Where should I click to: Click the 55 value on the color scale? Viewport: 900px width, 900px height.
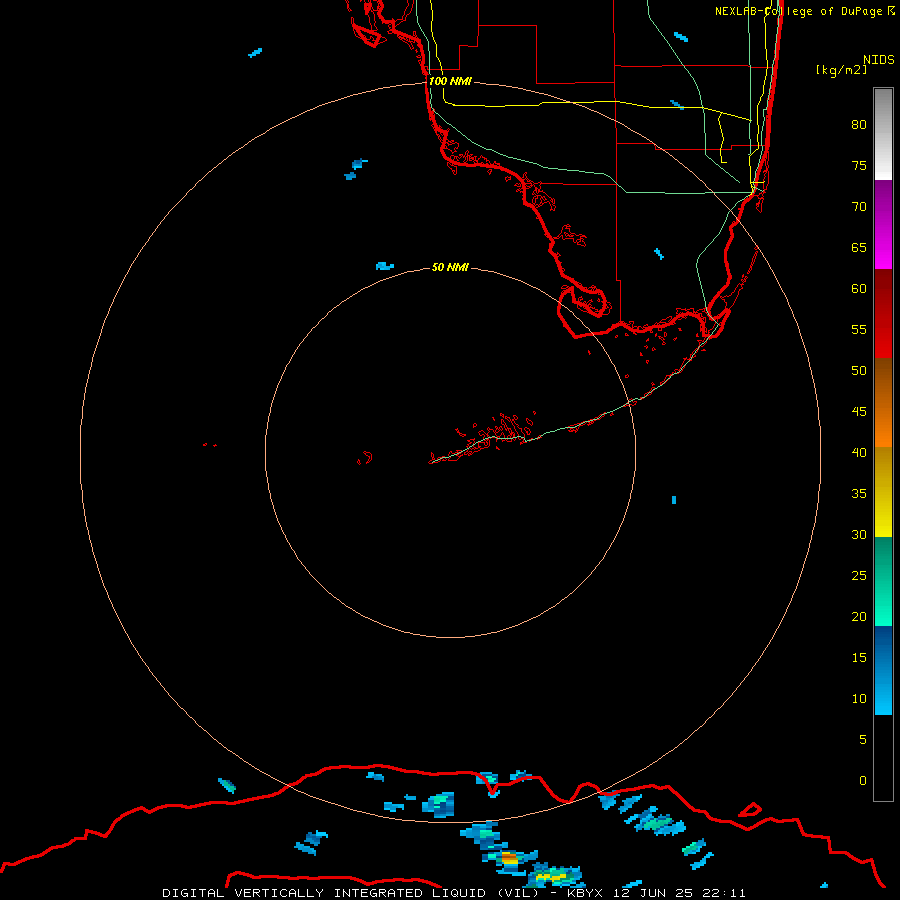click(x=859, y=329)
